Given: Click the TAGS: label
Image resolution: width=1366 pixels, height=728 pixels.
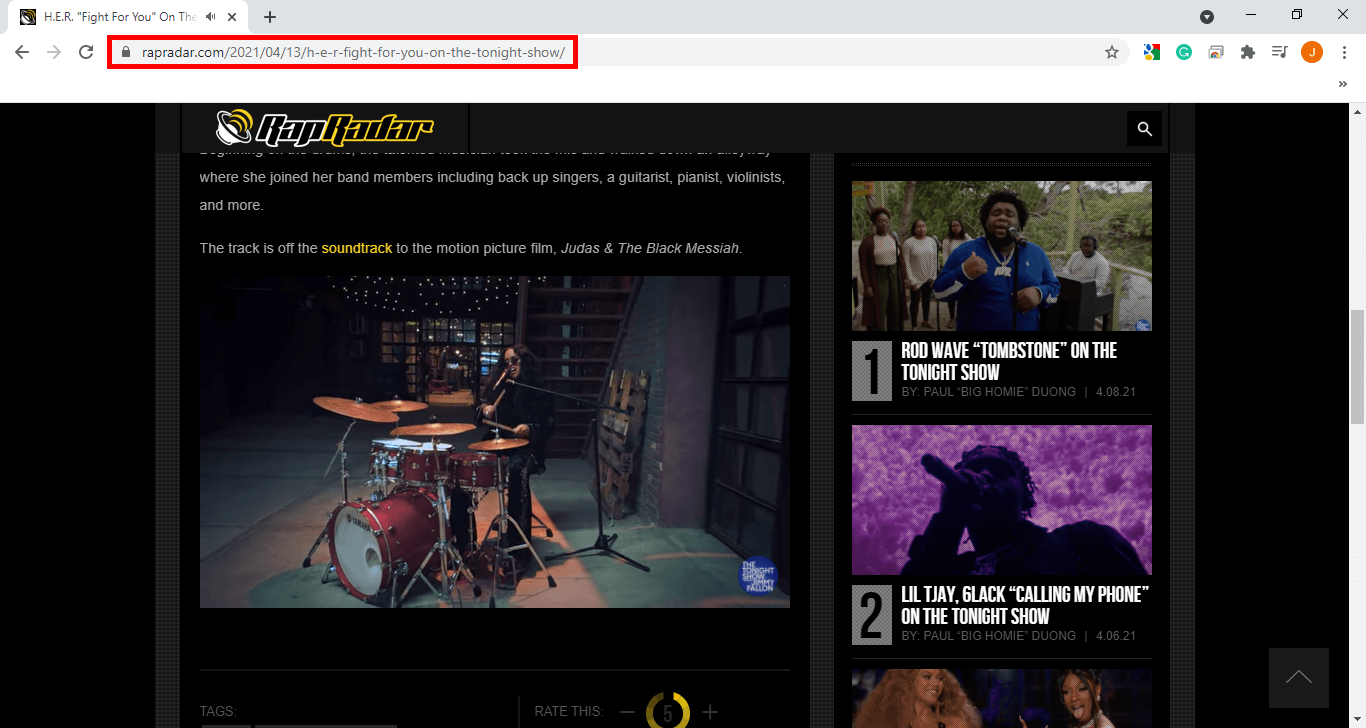Looking at the screenshot, I should tap(218, 712).
